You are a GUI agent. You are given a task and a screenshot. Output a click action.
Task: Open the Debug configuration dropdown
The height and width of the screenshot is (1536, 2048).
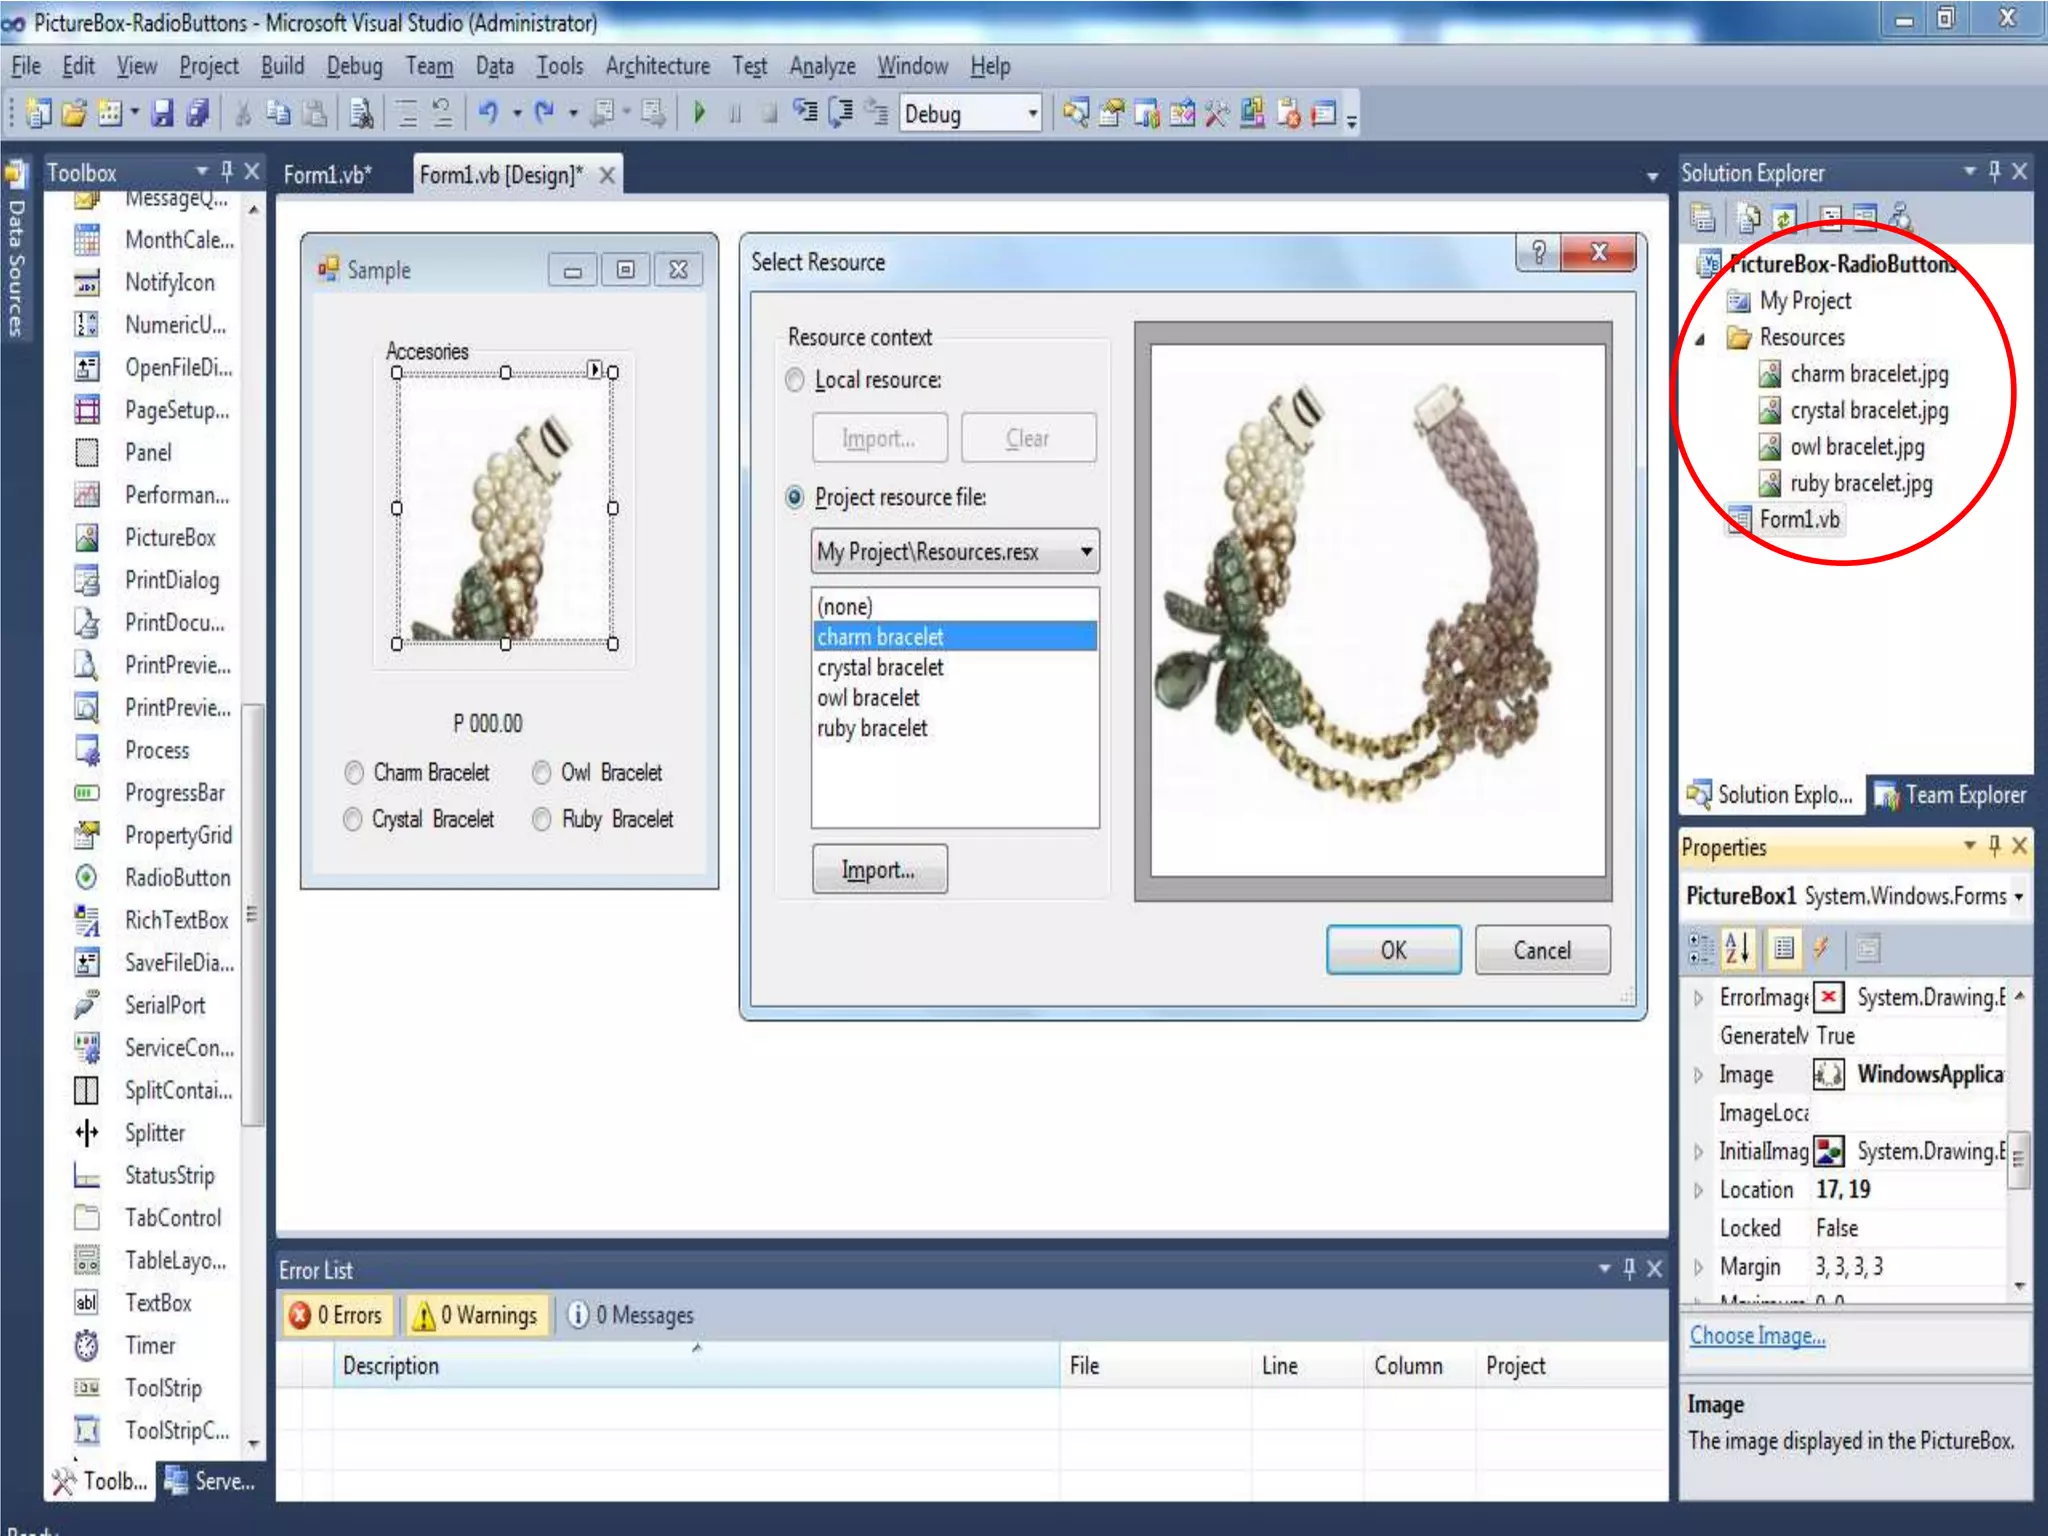click(x=1033, y=114)
